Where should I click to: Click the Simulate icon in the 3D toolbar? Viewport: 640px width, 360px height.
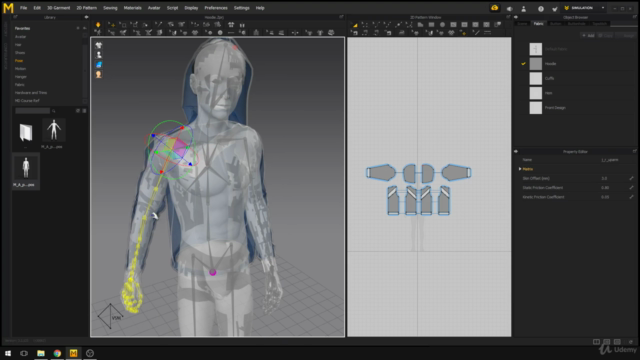(98, 25)
